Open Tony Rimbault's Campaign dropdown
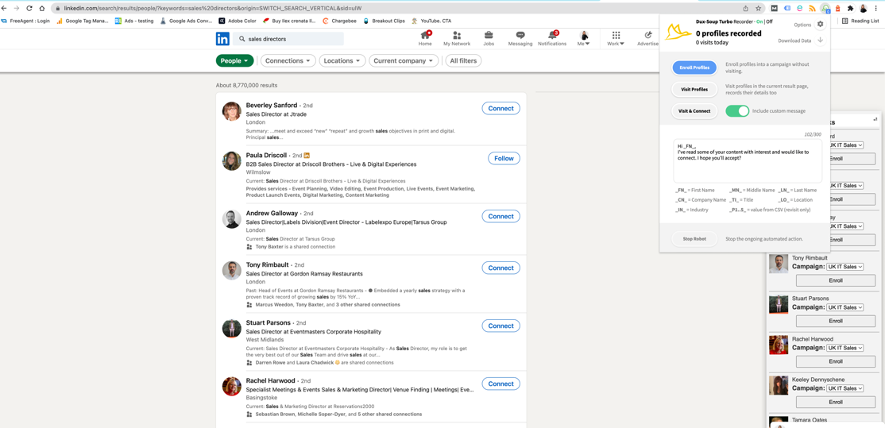Screen dimensions: 886x428 coord(844,266)
